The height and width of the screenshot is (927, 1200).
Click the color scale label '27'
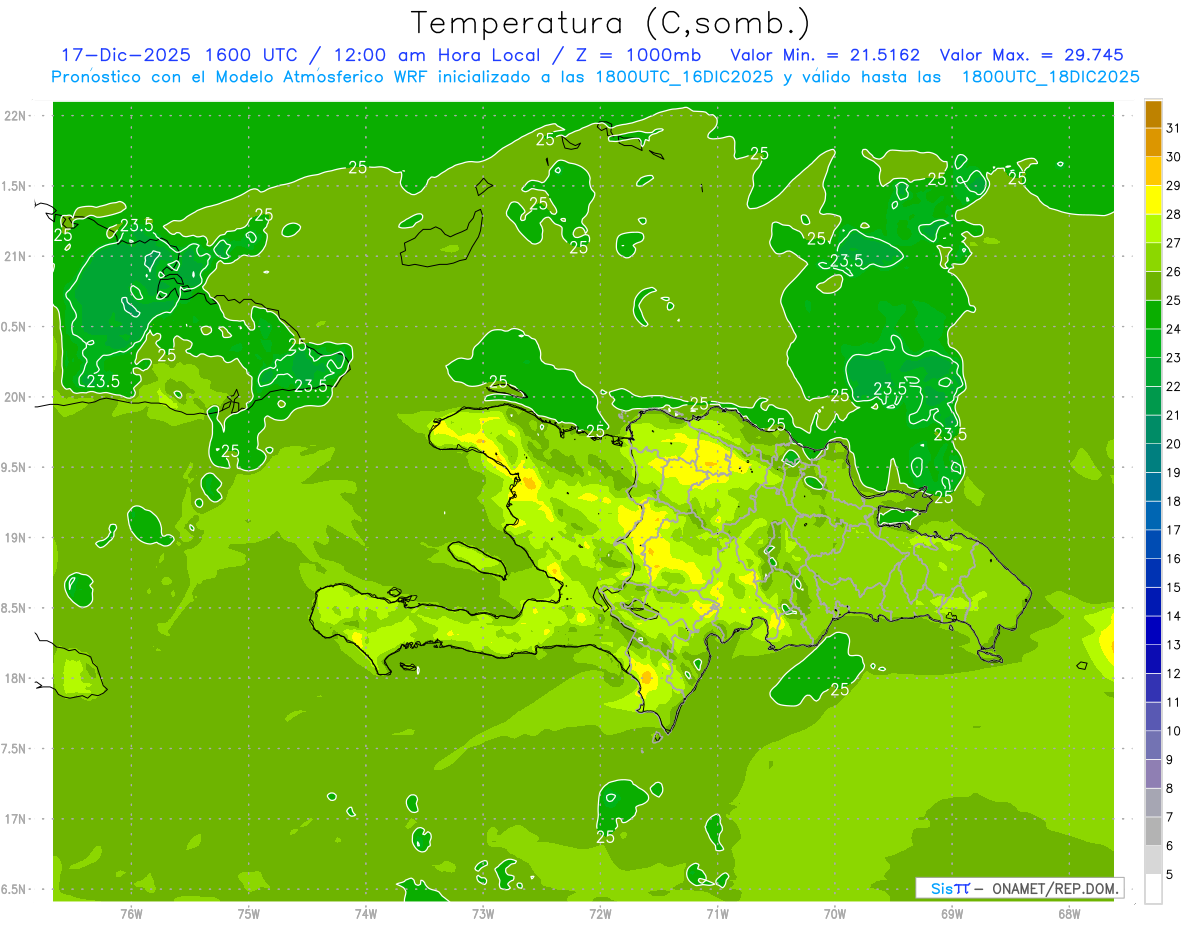click(x=1174, y=244)
